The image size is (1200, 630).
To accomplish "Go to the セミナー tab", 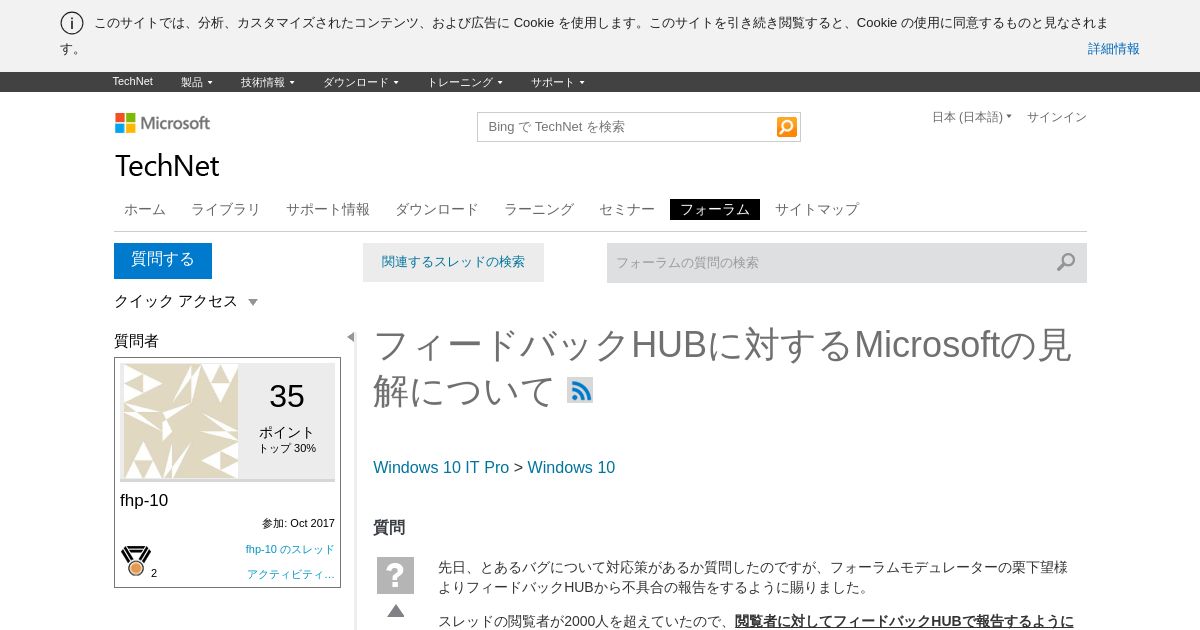I will tap(627, 209).
